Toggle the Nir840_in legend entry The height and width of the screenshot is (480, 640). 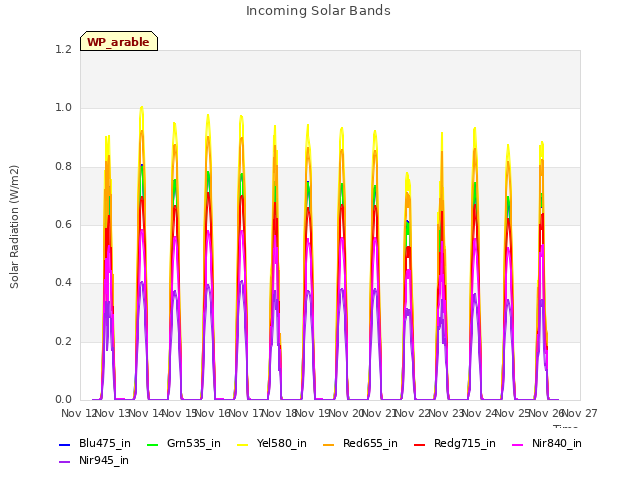coord(547,444)
